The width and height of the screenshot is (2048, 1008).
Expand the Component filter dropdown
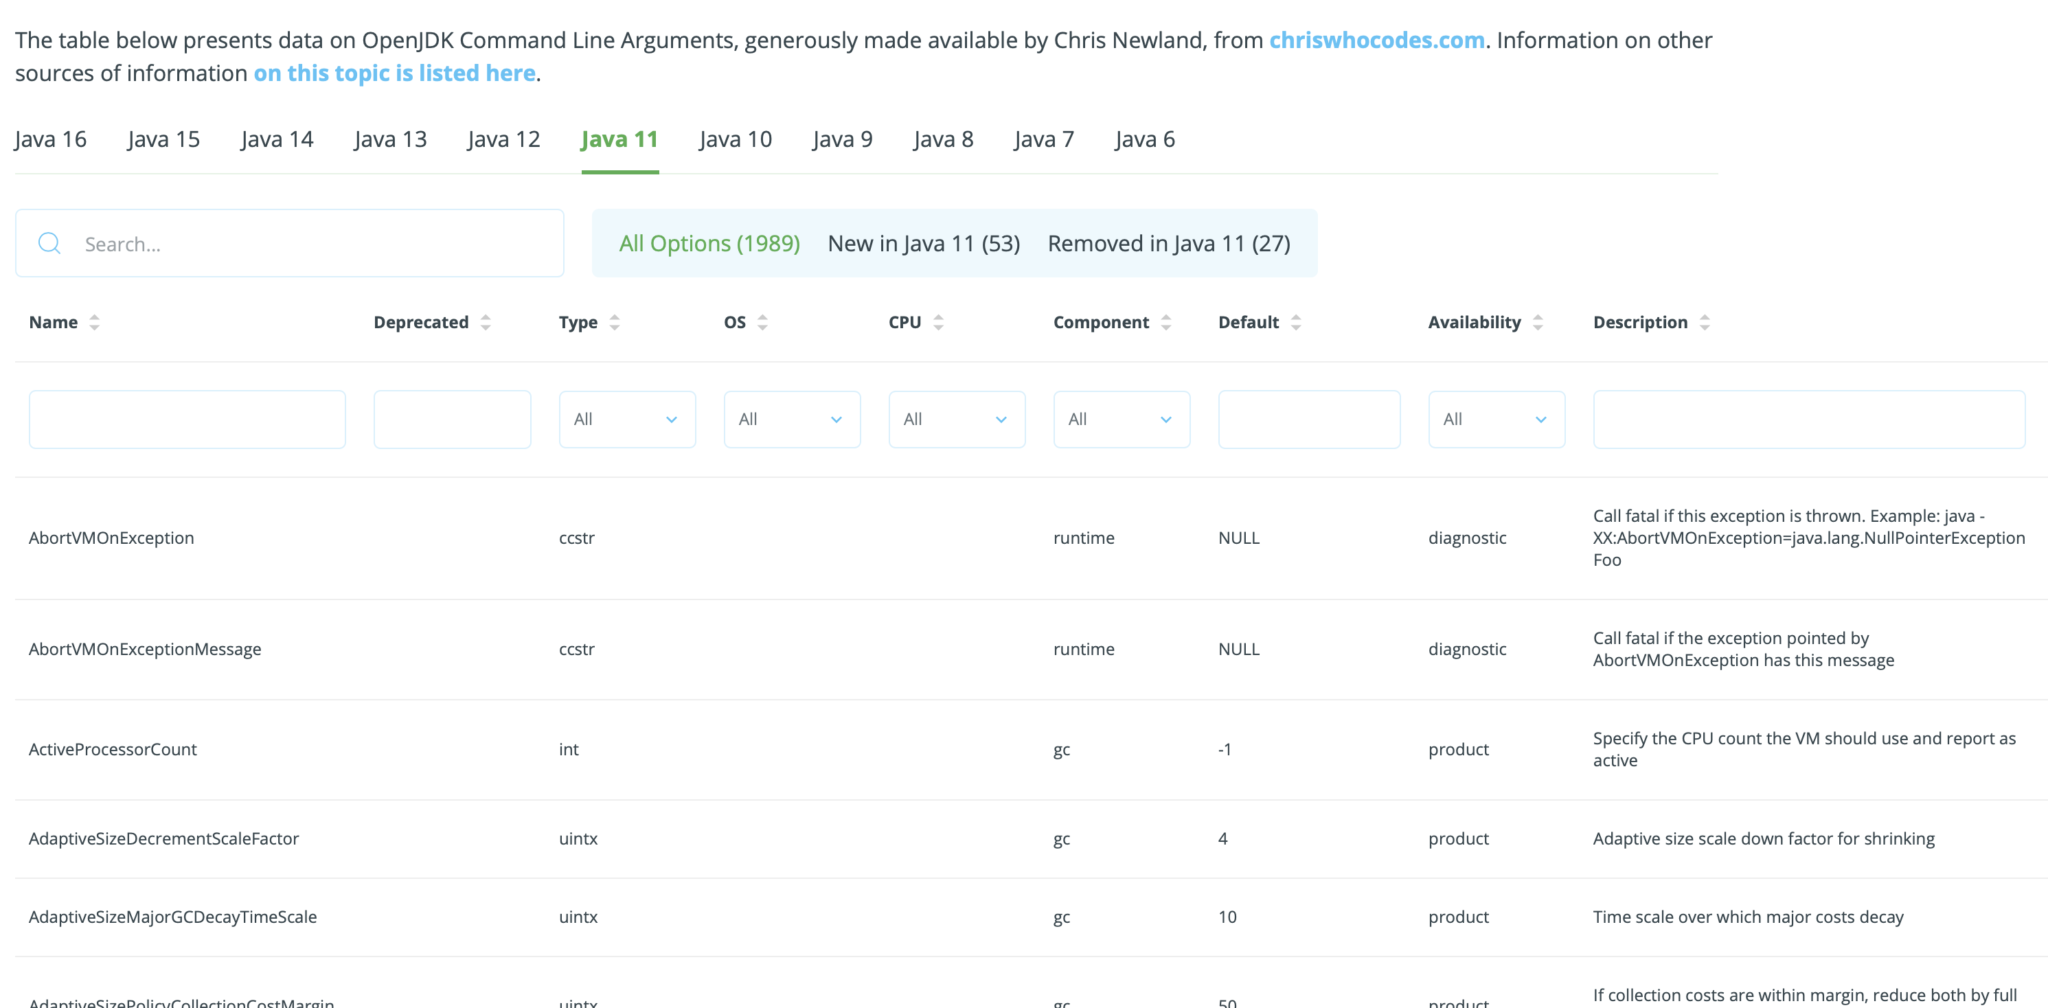tap(1121, 419)
